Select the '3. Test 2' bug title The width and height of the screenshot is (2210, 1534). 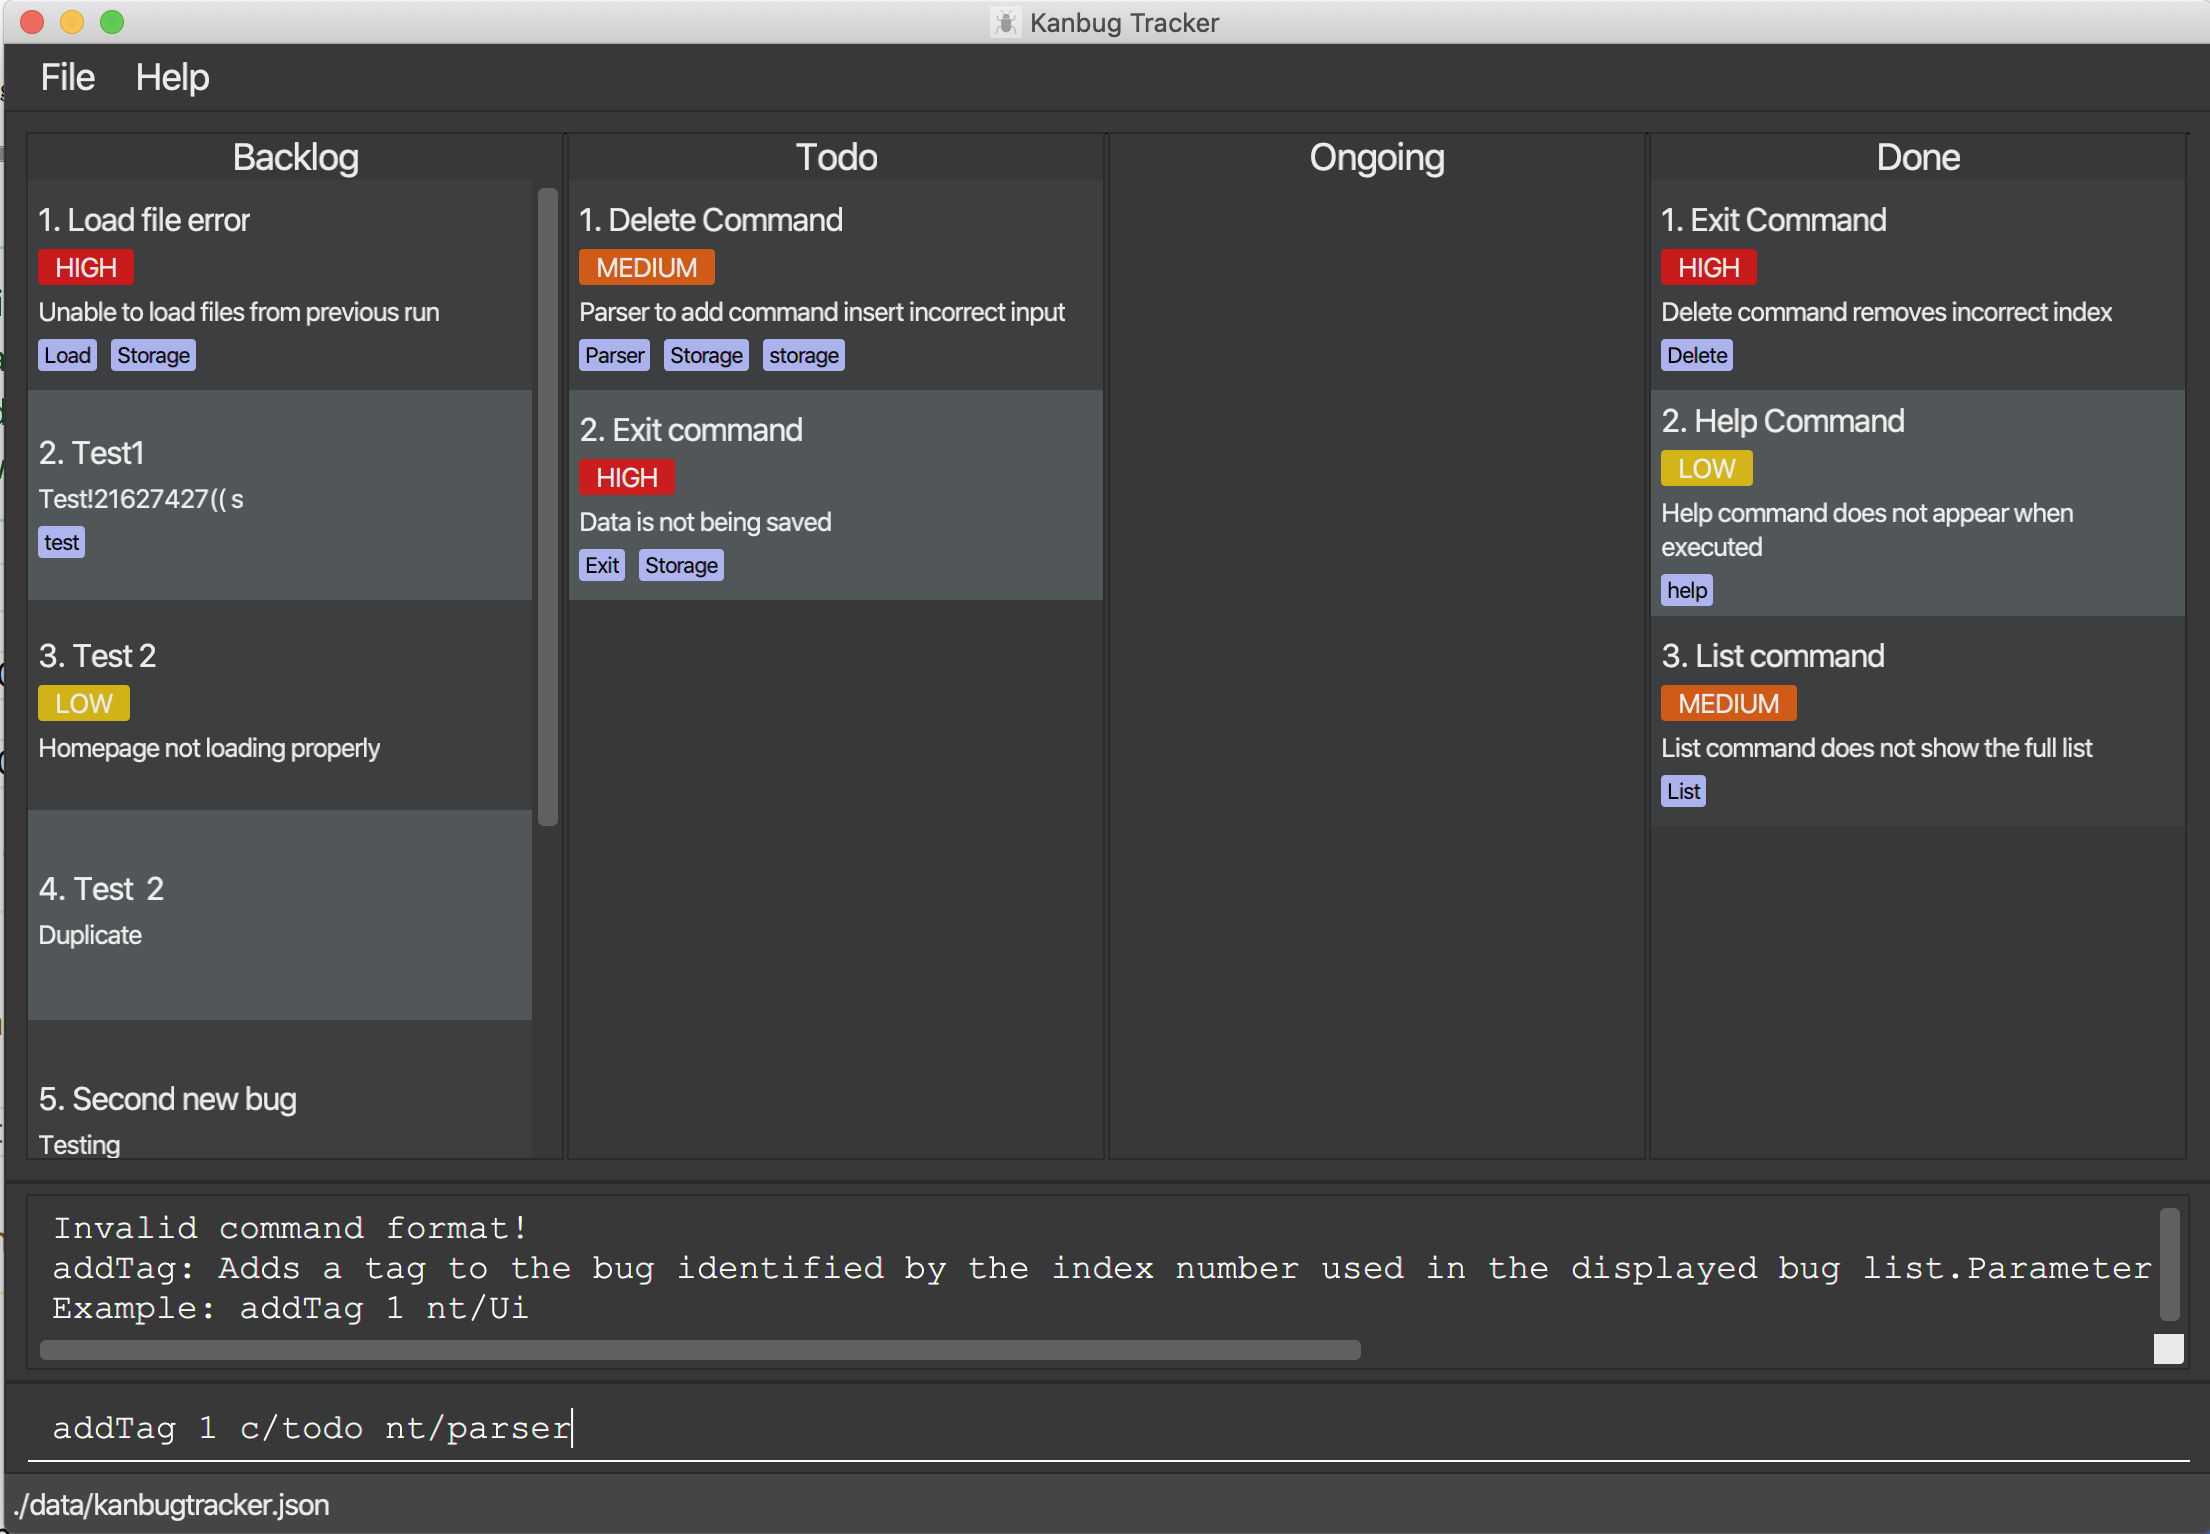point(98,656)
